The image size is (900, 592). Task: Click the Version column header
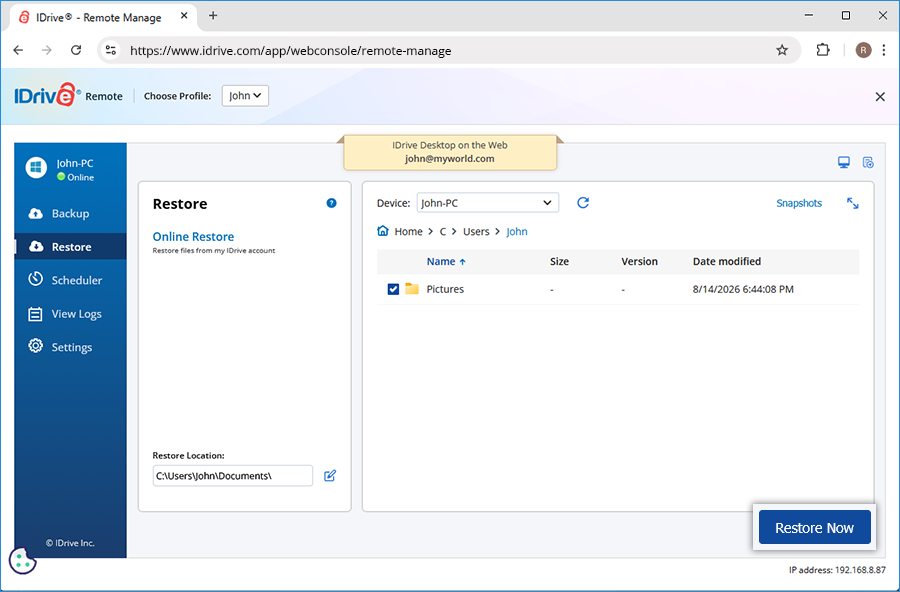tap(639, 261)
